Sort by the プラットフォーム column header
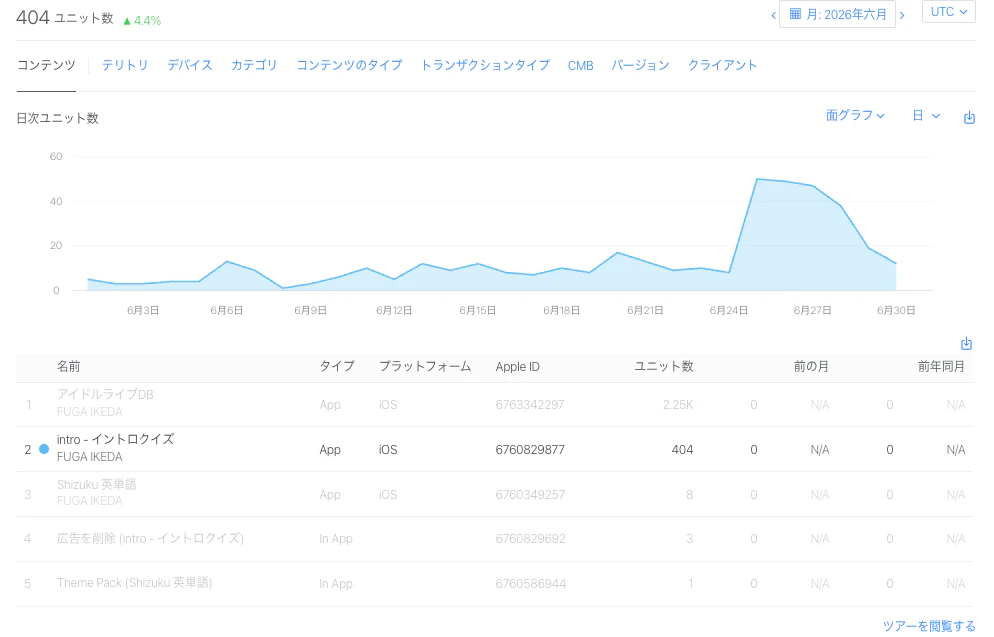Screen dimensions: 994x637 [425, 366]
